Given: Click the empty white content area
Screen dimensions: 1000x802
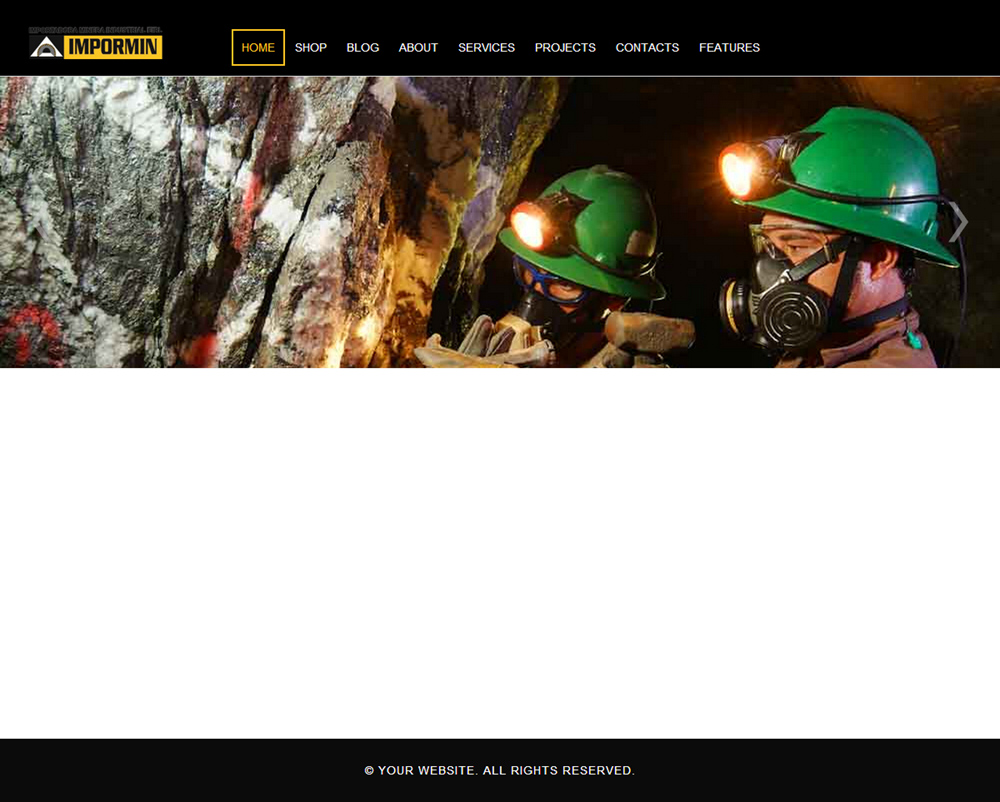Looking at the screenshot, I should [x=500, y=550].
